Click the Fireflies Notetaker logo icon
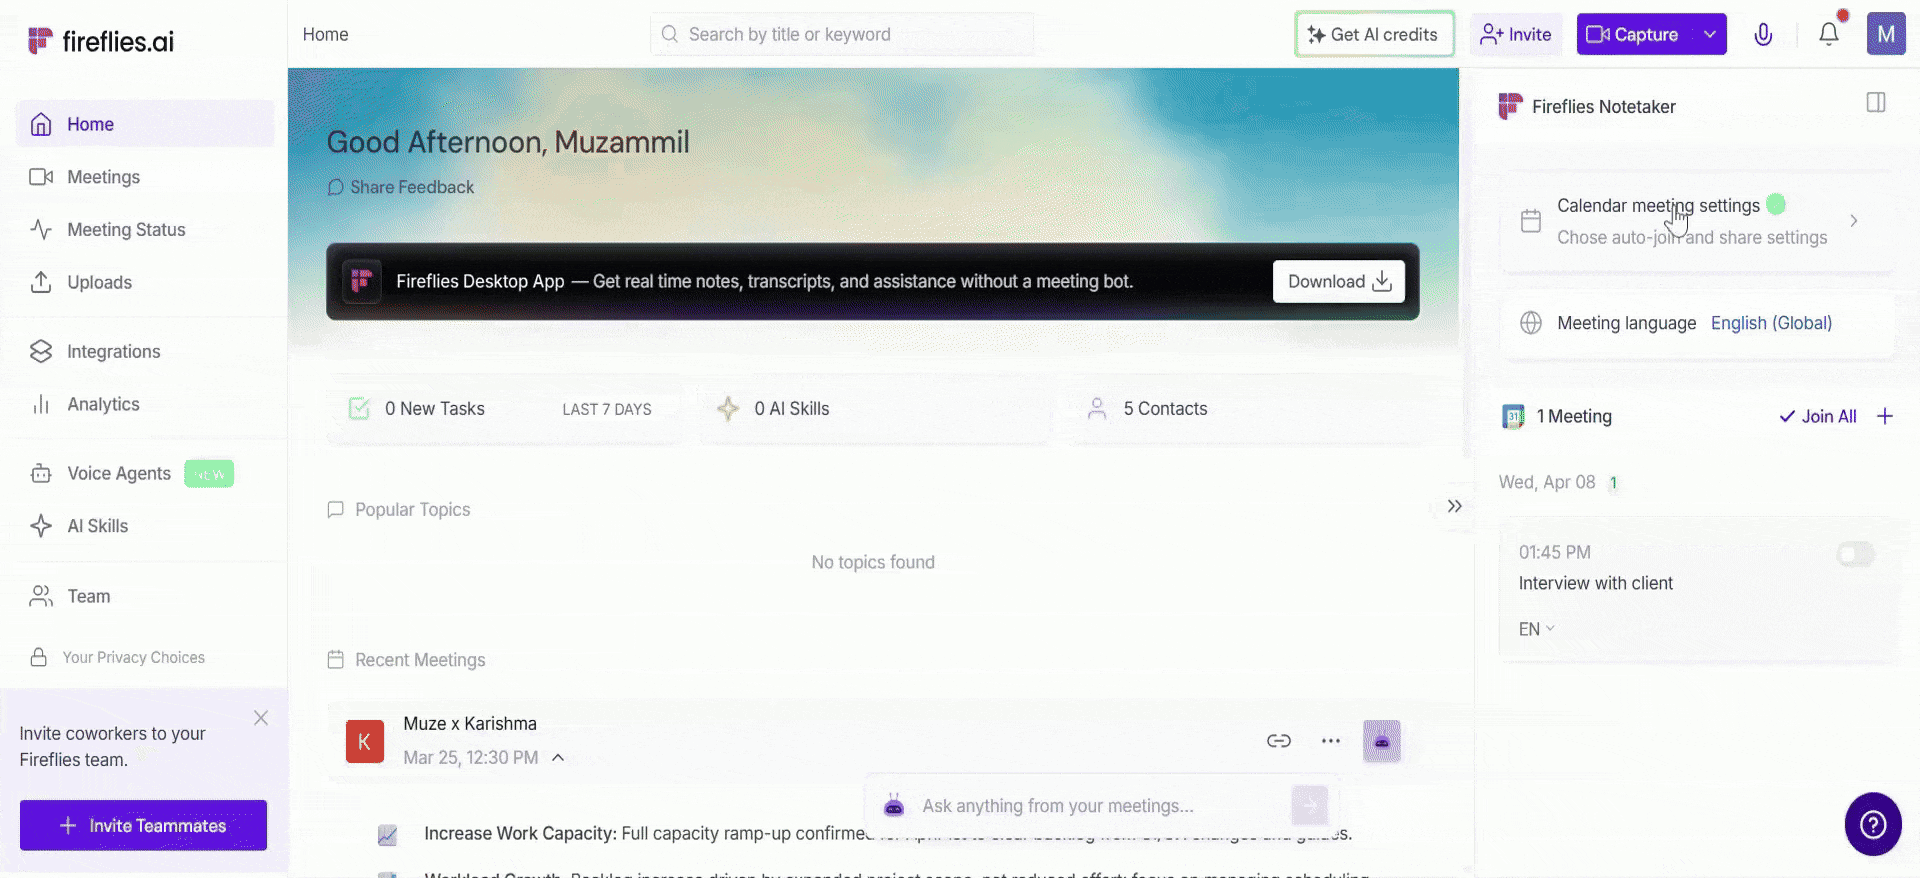The height and width of the screenshot is (878, 1920). (1510, 106)
